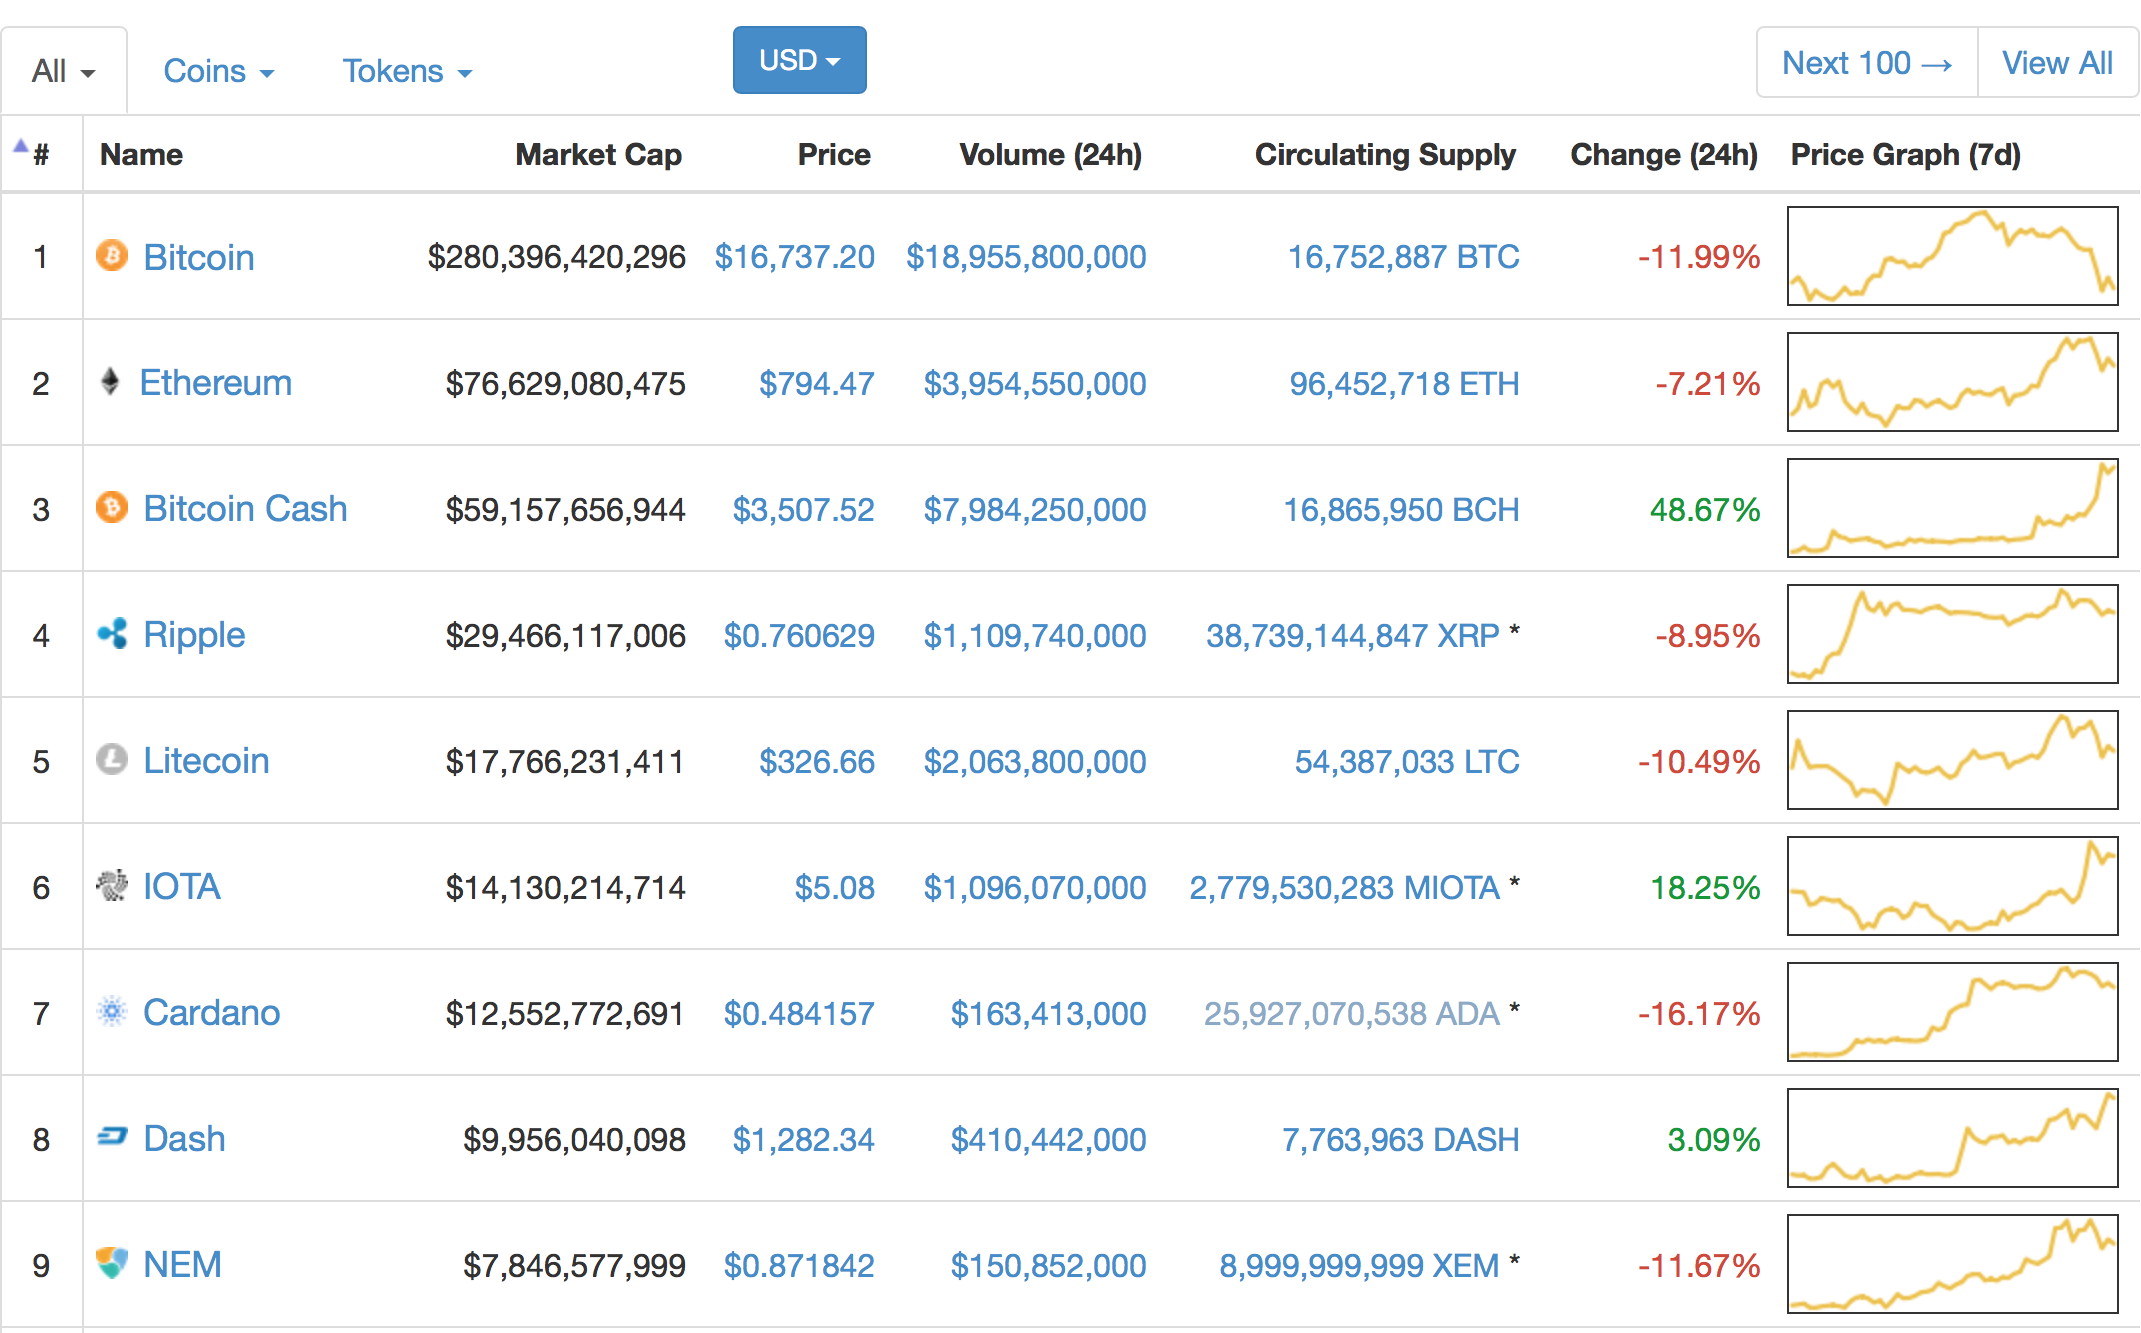Click Ethereum 24h volume value
This screenshot has width=2141, height=1333.
pyautogui.click(x=1034, y=383)
